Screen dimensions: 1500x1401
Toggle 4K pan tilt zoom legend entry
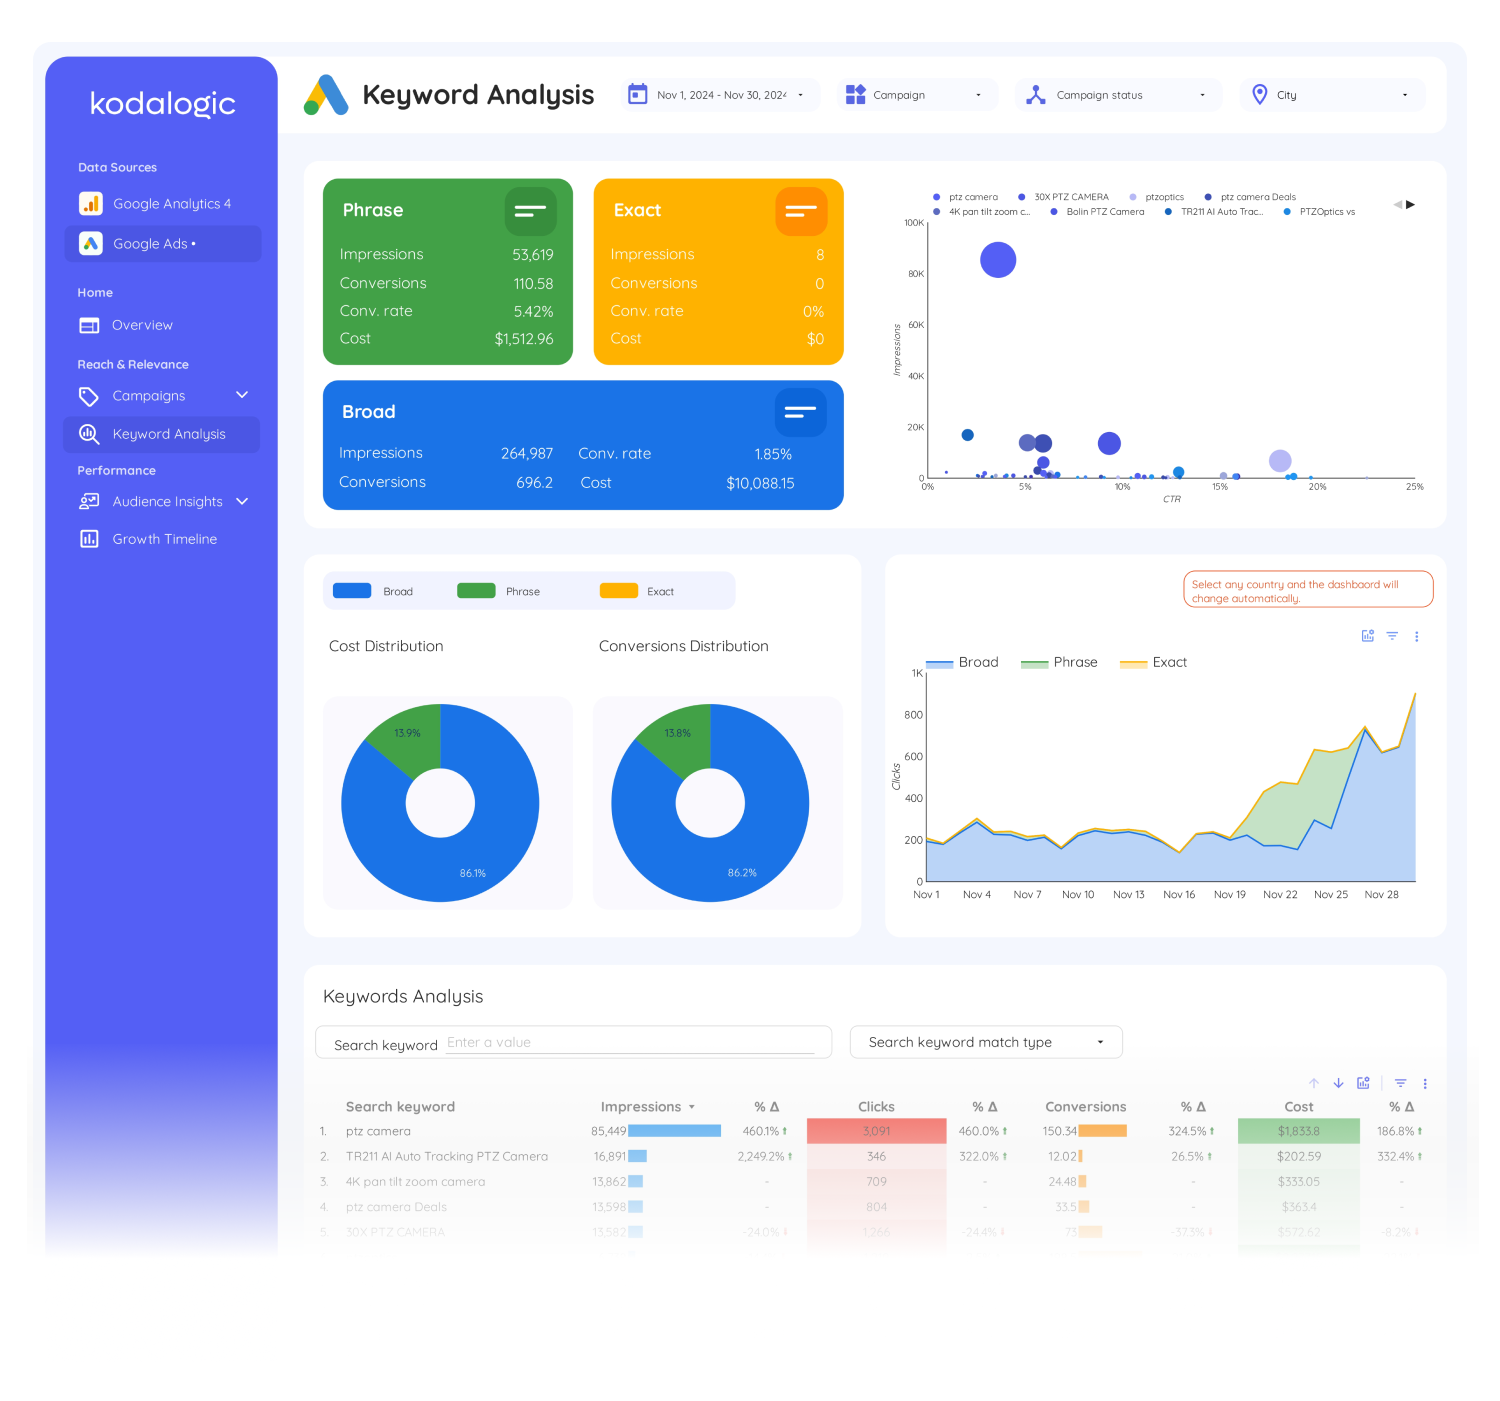981,212
